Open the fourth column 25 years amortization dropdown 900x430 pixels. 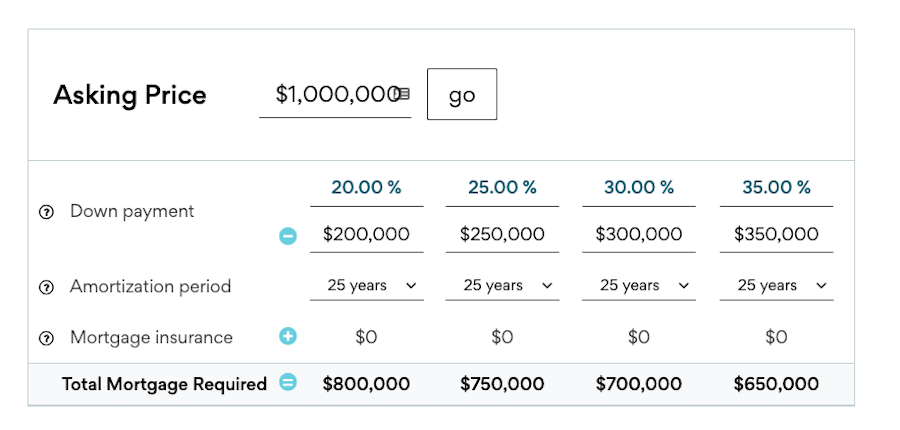[x=777, y=286]
